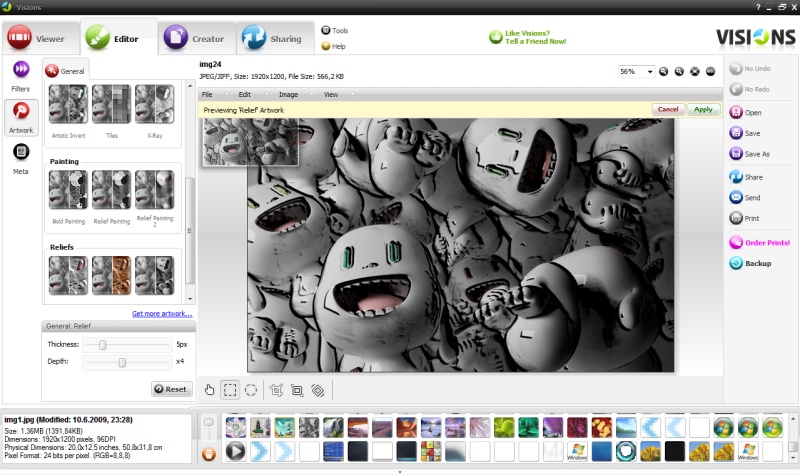The image size is (800, 475).
Task: Click the Save As icon
Action: tap(736, 154)
